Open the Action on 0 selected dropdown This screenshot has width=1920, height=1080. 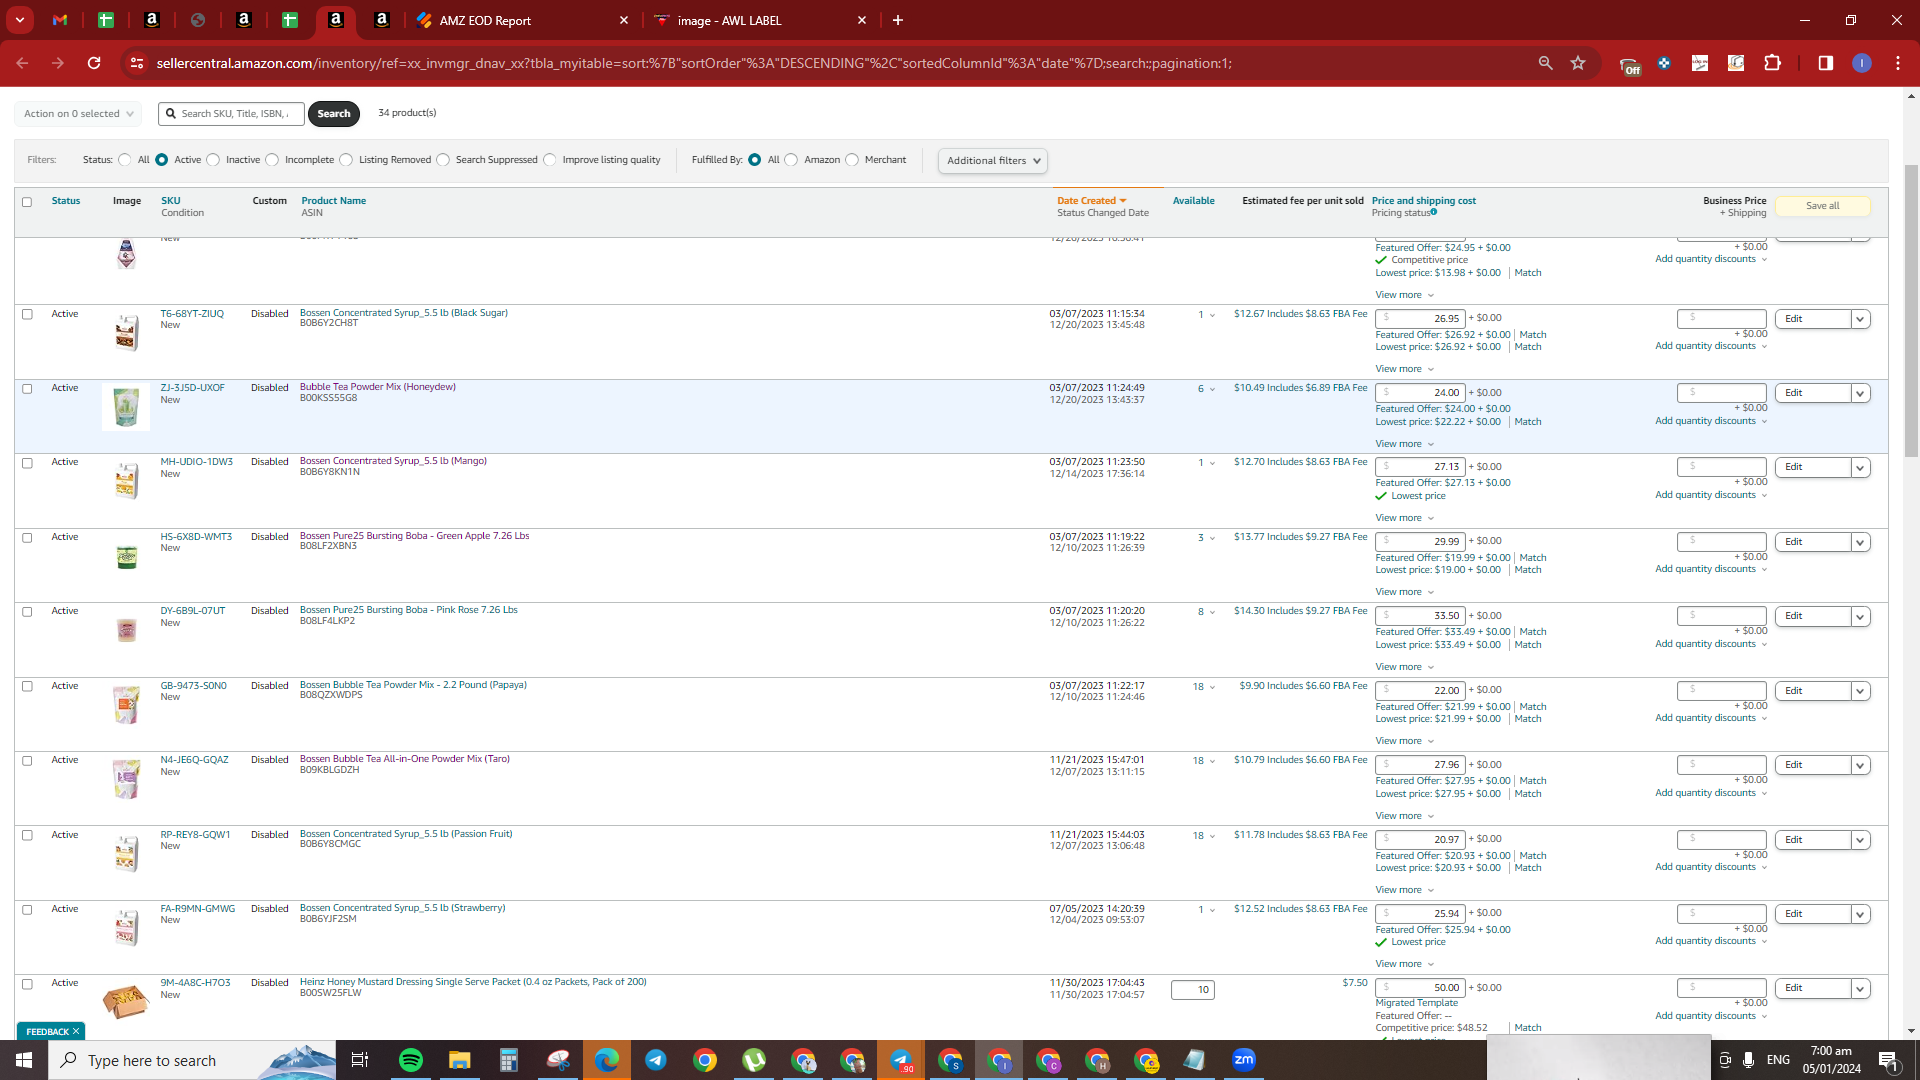[78, 114]
